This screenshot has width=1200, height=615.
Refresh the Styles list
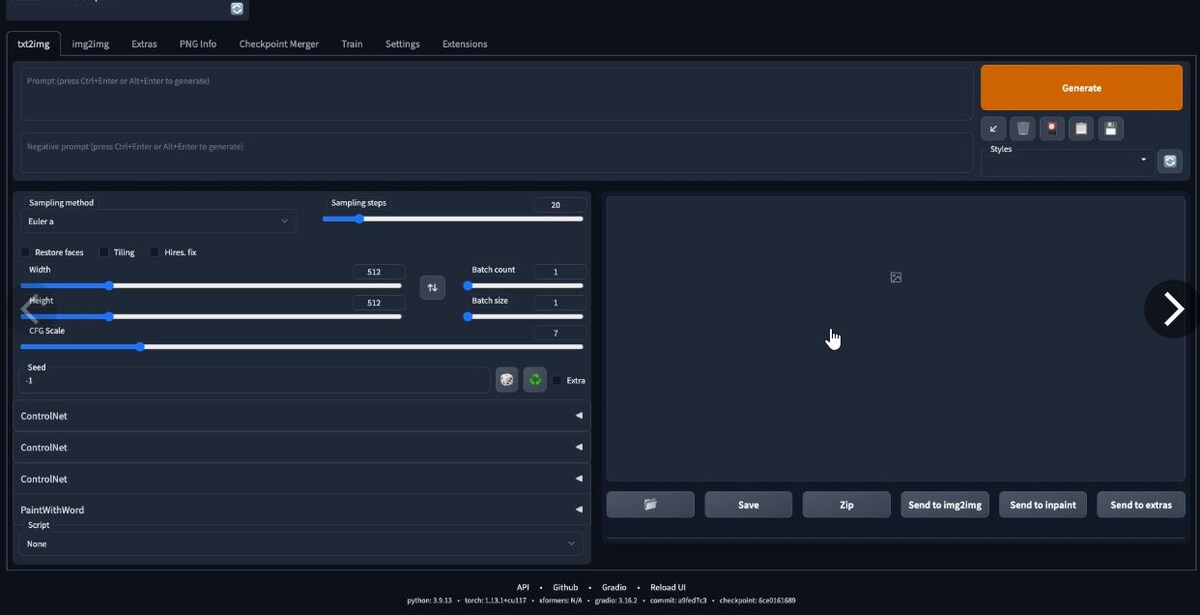pyautogui.click(x=1170, y=161)
